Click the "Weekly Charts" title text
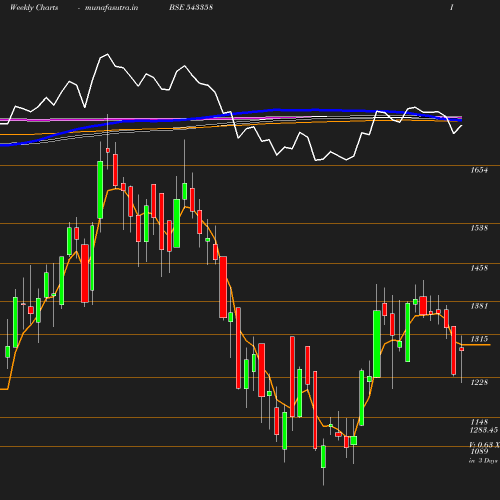Viewport: 500px width, 500px height. pos(34,7)
